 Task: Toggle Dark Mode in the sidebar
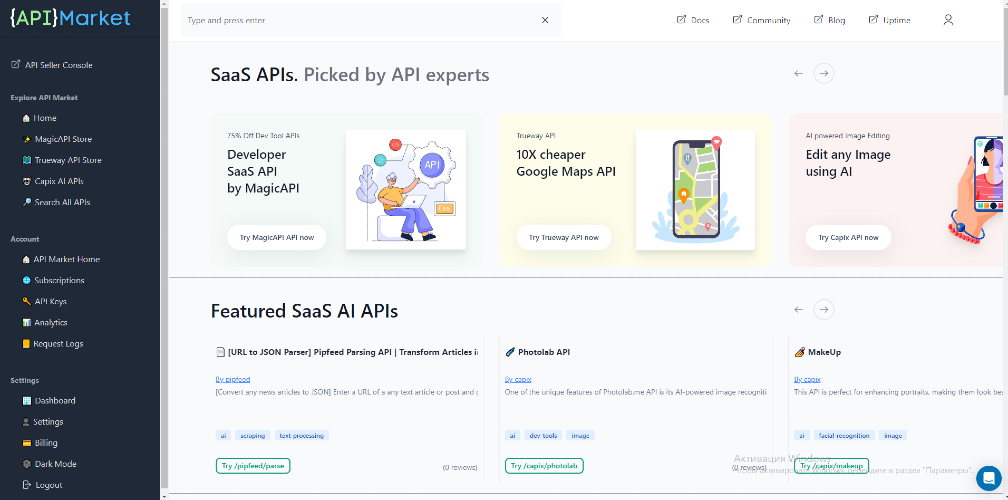(x=50, y=464)
